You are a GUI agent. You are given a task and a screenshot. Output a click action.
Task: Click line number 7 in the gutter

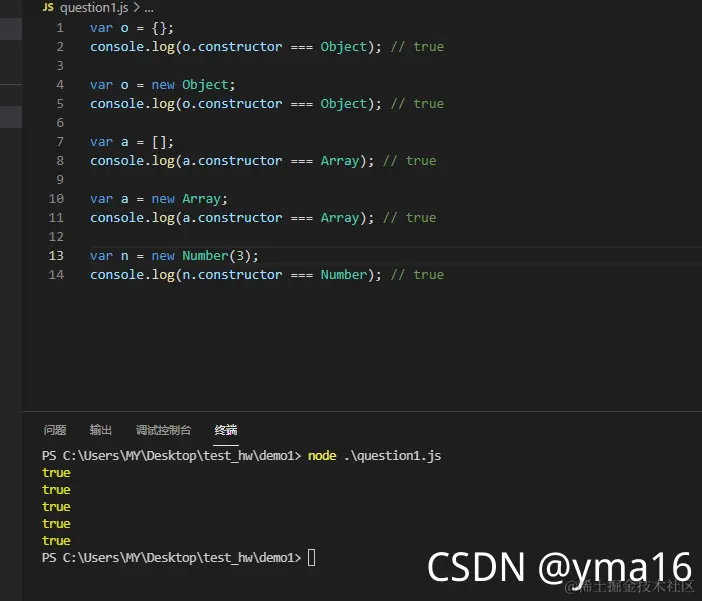coord(60,142)
